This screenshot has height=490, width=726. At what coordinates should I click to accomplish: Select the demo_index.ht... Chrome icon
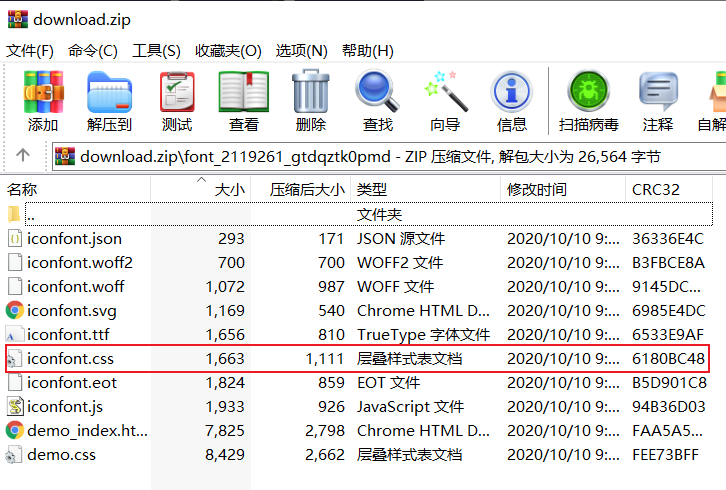[15, 430]
